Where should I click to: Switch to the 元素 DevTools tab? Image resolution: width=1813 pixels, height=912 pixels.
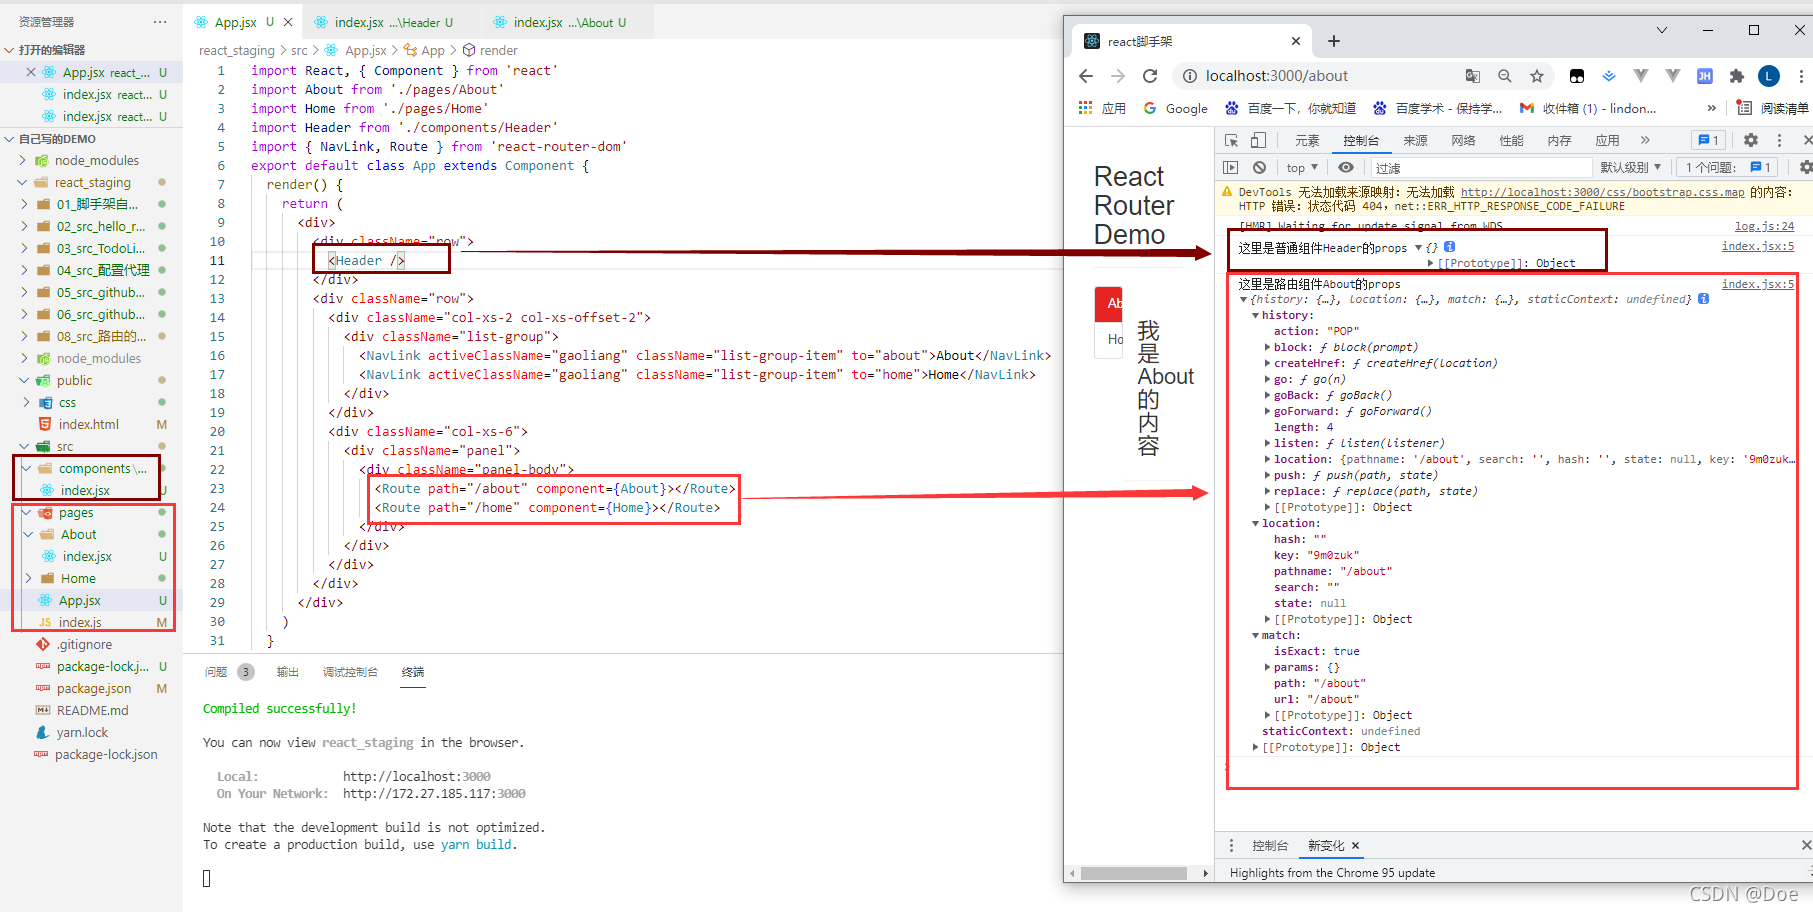click(1306, 140)
